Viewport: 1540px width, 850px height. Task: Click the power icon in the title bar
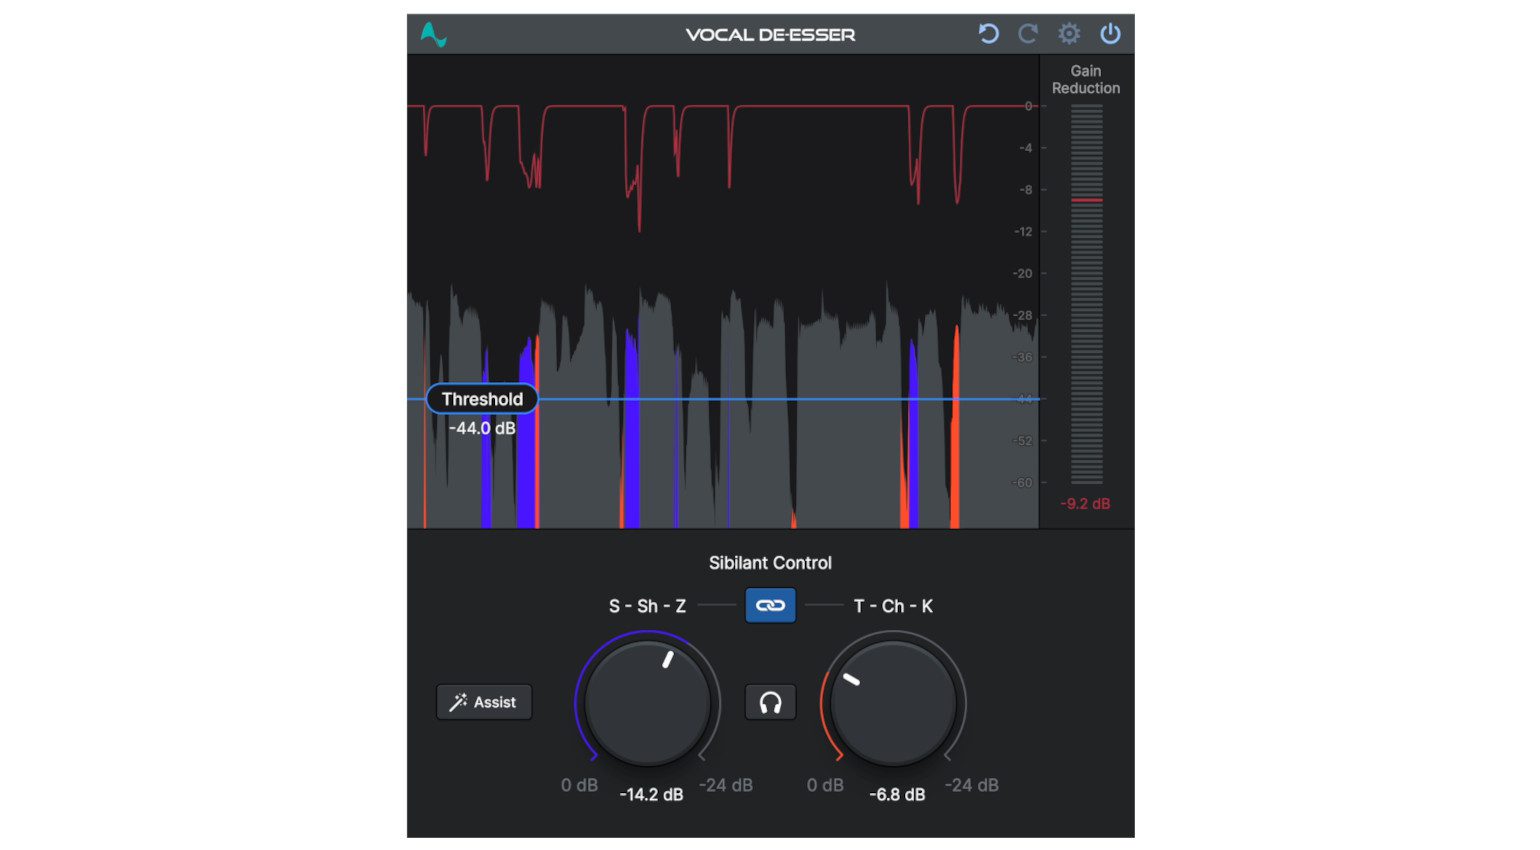tap(1110, 33)
